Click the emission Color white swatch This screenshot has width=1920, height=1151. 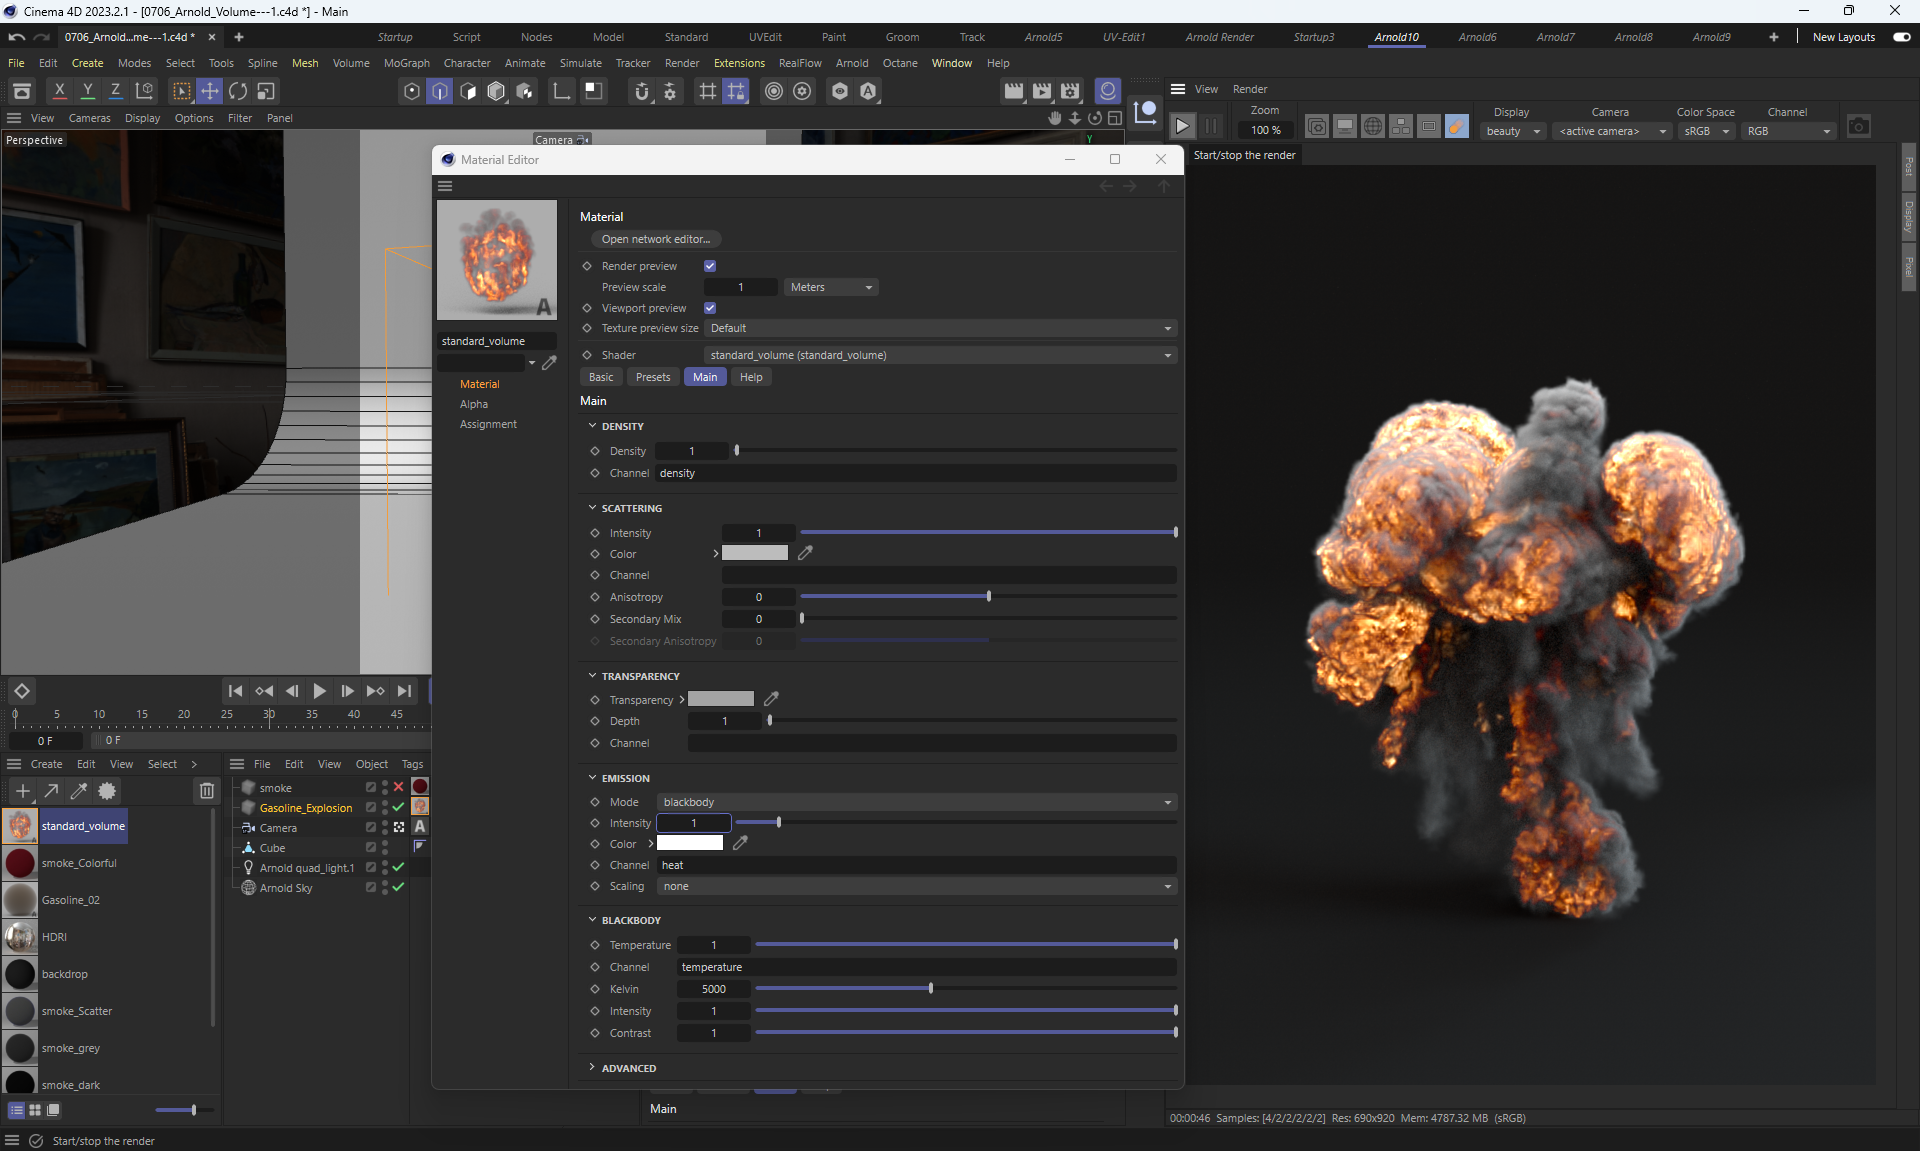point(689,844)
